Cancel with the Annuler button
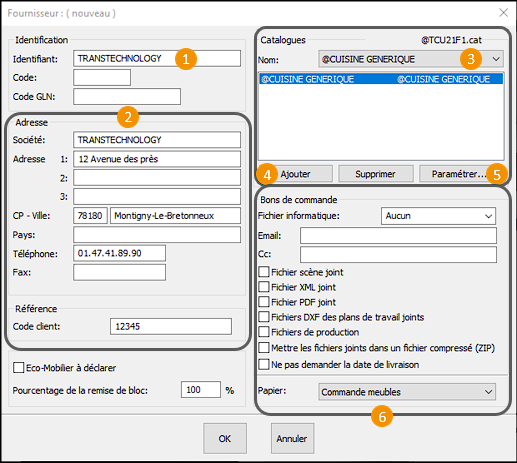This screenshot has width=517, height=463. (x=292, y=438)
